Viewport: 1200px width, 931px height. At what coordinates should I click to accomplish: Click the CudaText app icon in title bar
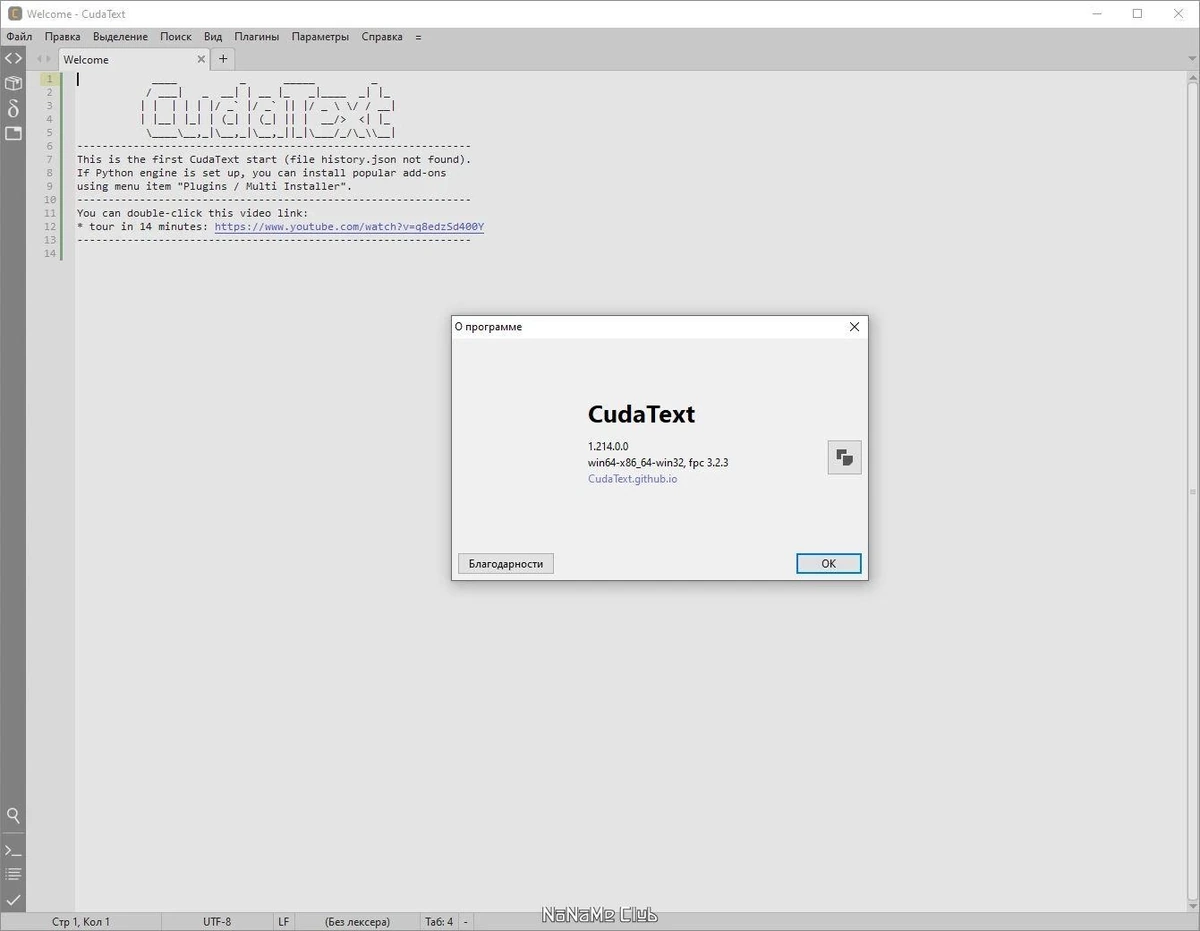coord(15,14)
